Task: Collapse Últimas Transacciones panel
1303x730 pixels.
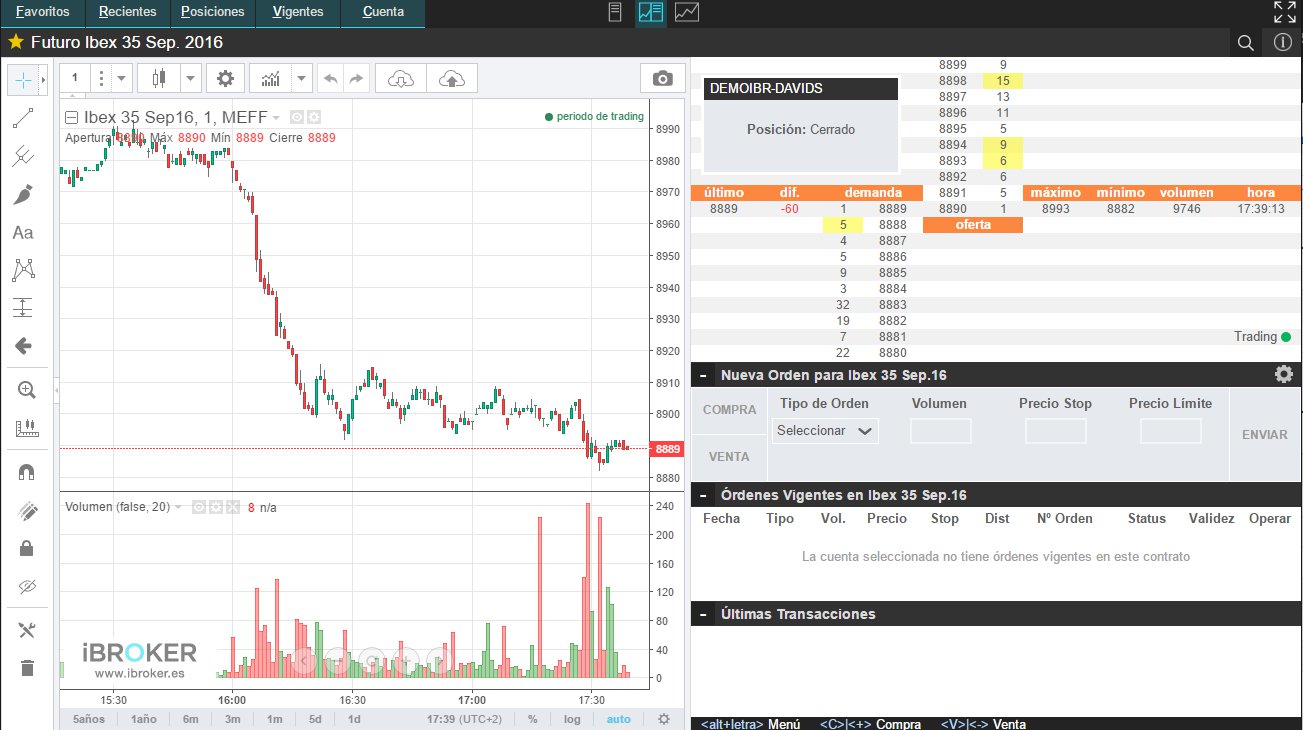Action: [703, 614]
